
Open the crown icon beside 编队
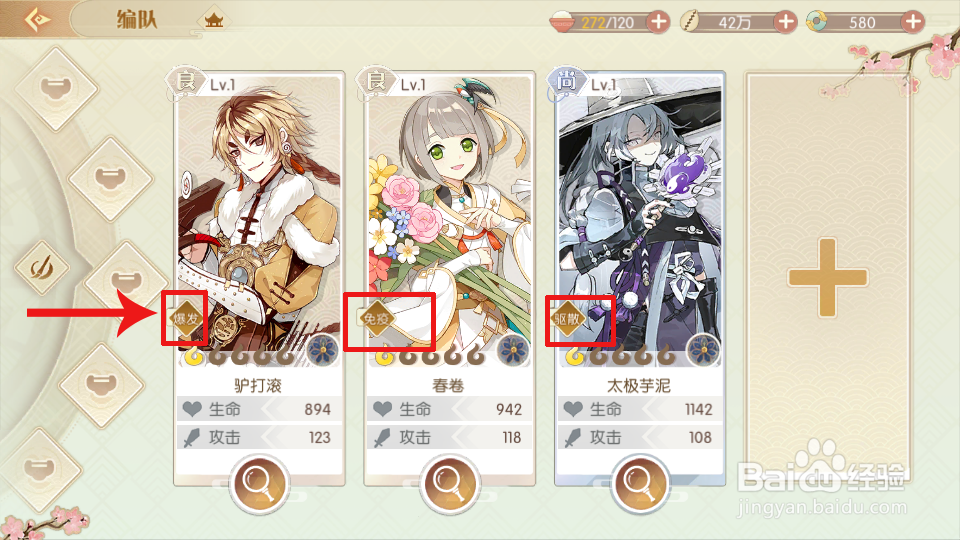point(213,20)
